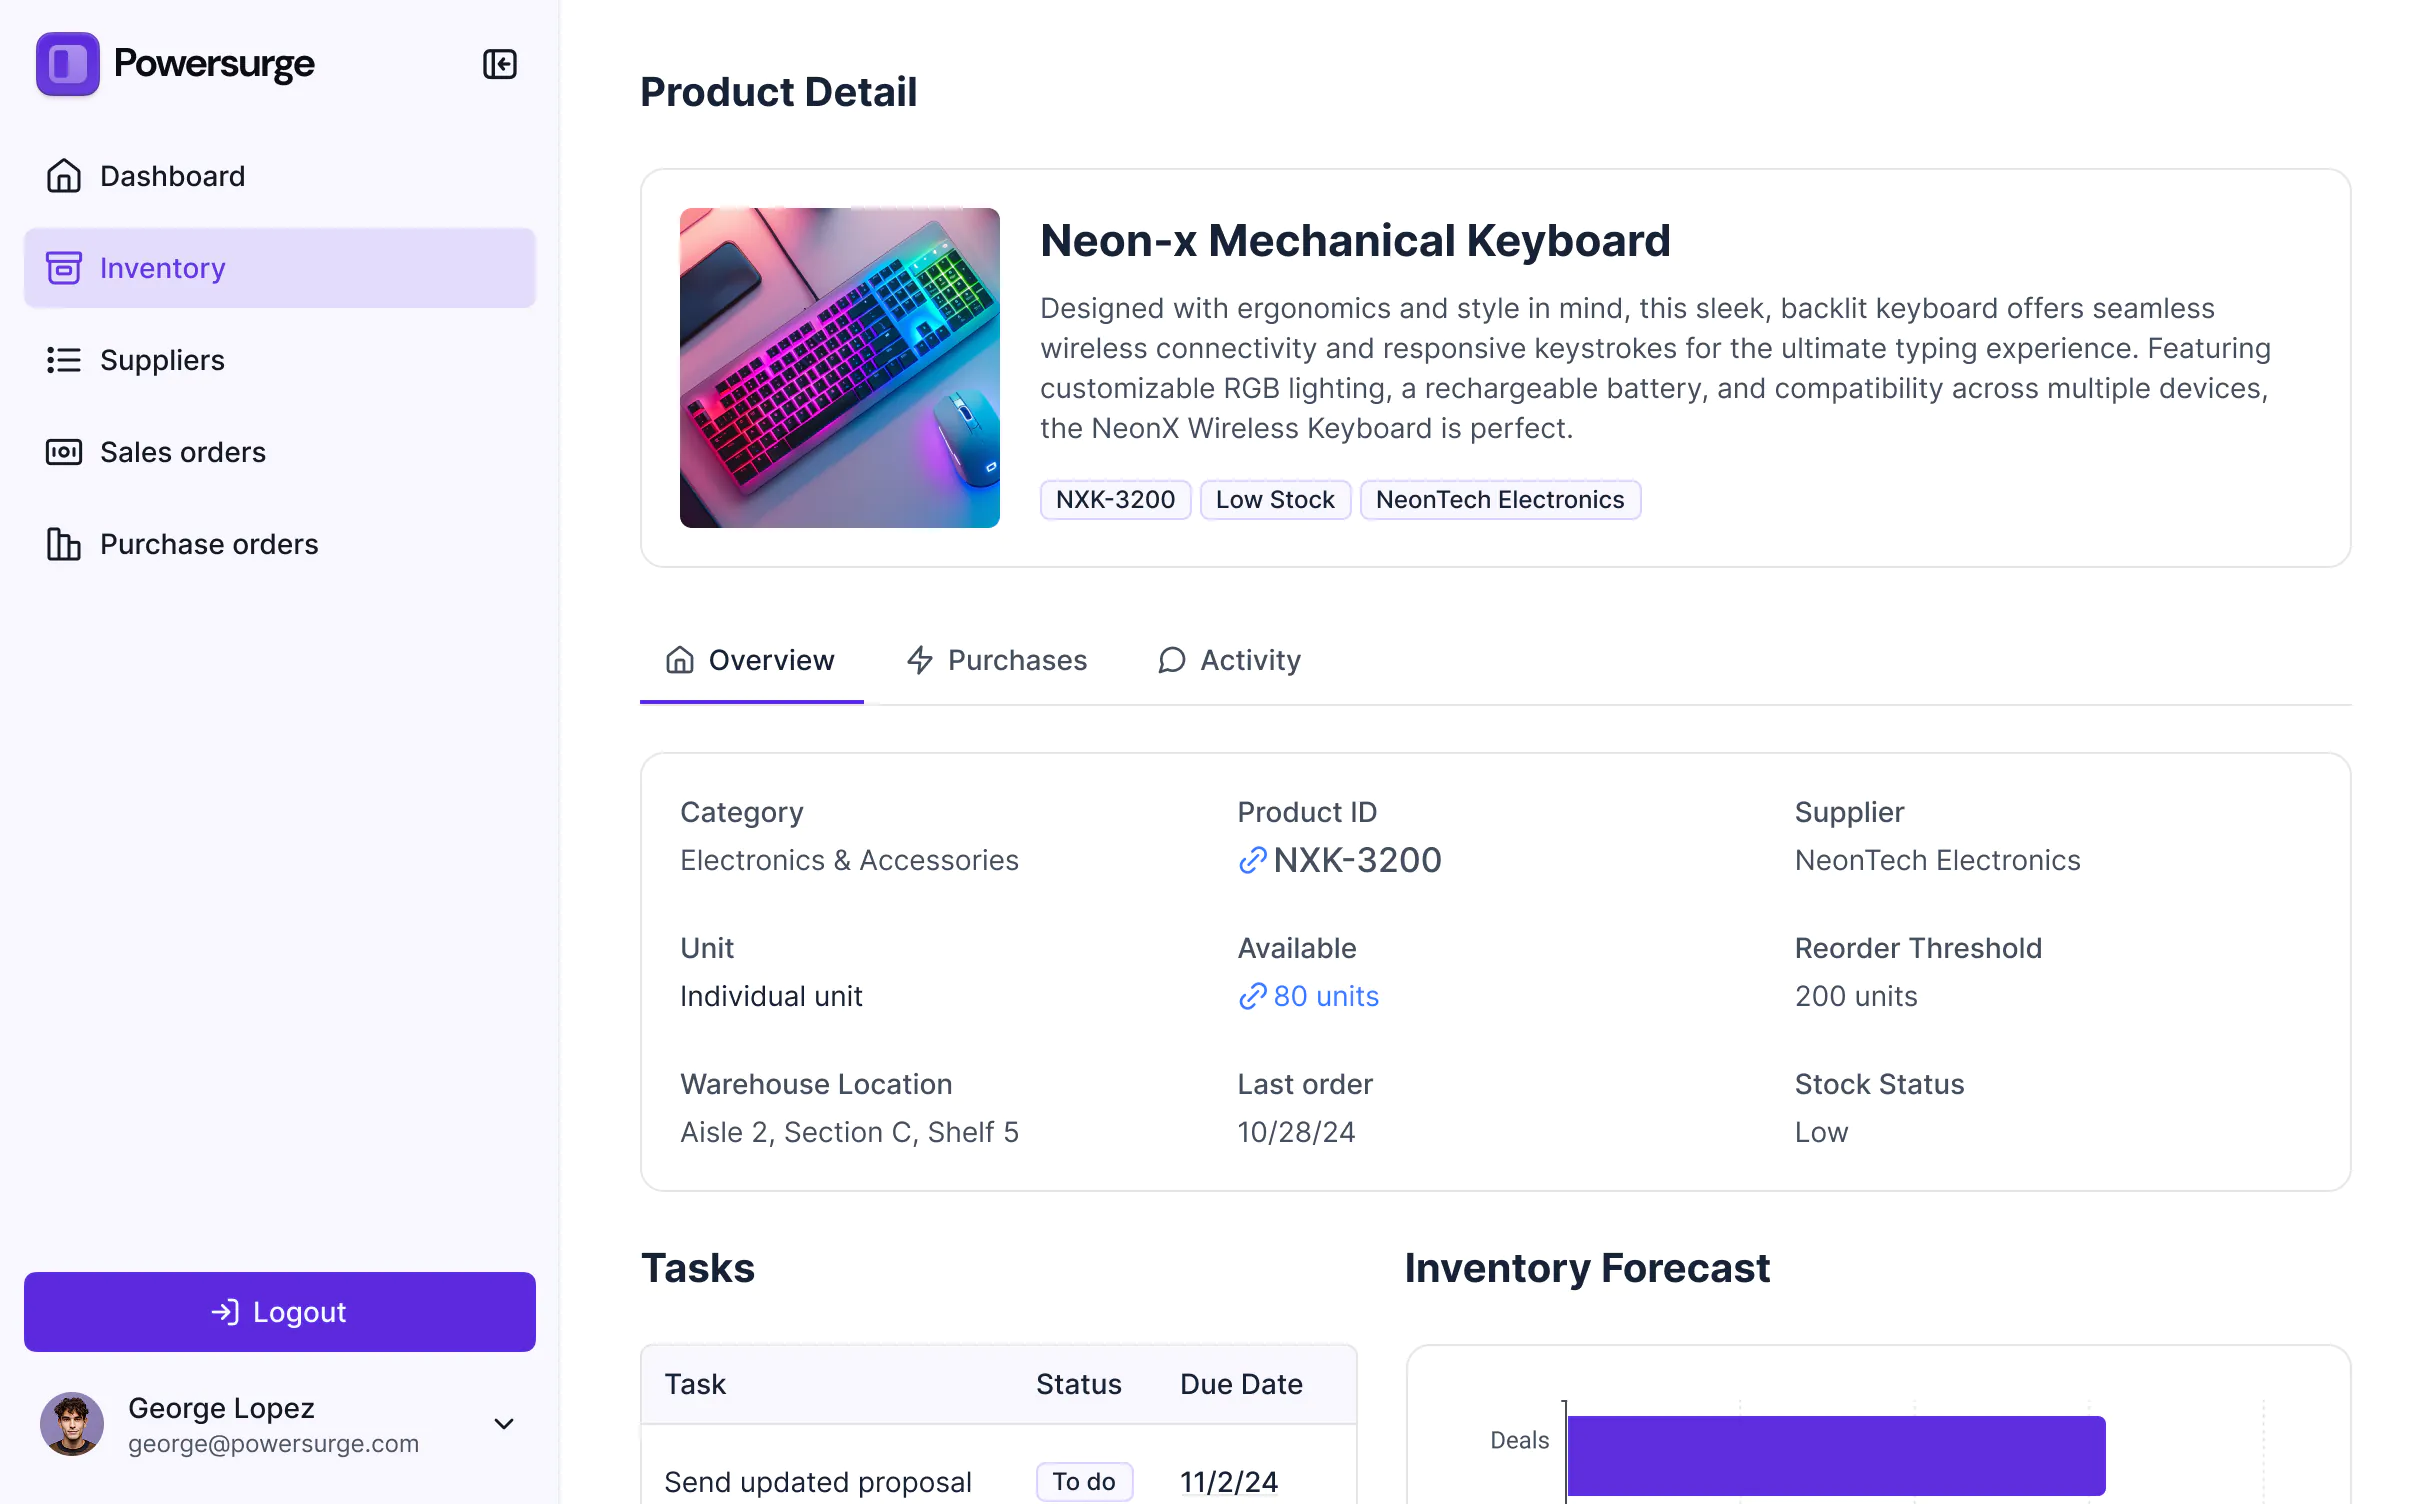The width and height of the screenshot is (2432, 1504).
Task: Click the link icon beside NXK-3200 Product ID
Action: point(1251,860)
